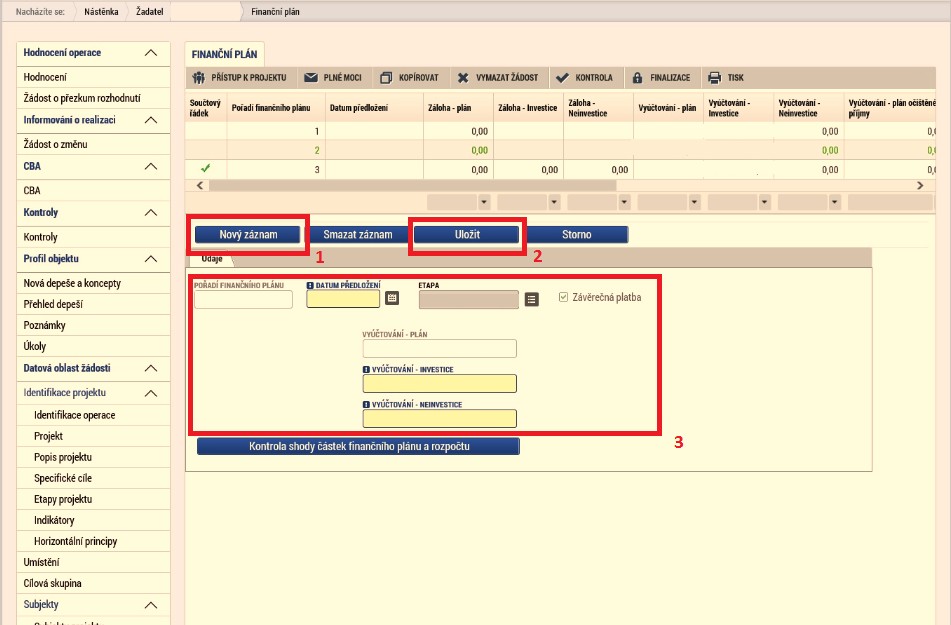Click Nový záznam button

(x=248, y=234)
